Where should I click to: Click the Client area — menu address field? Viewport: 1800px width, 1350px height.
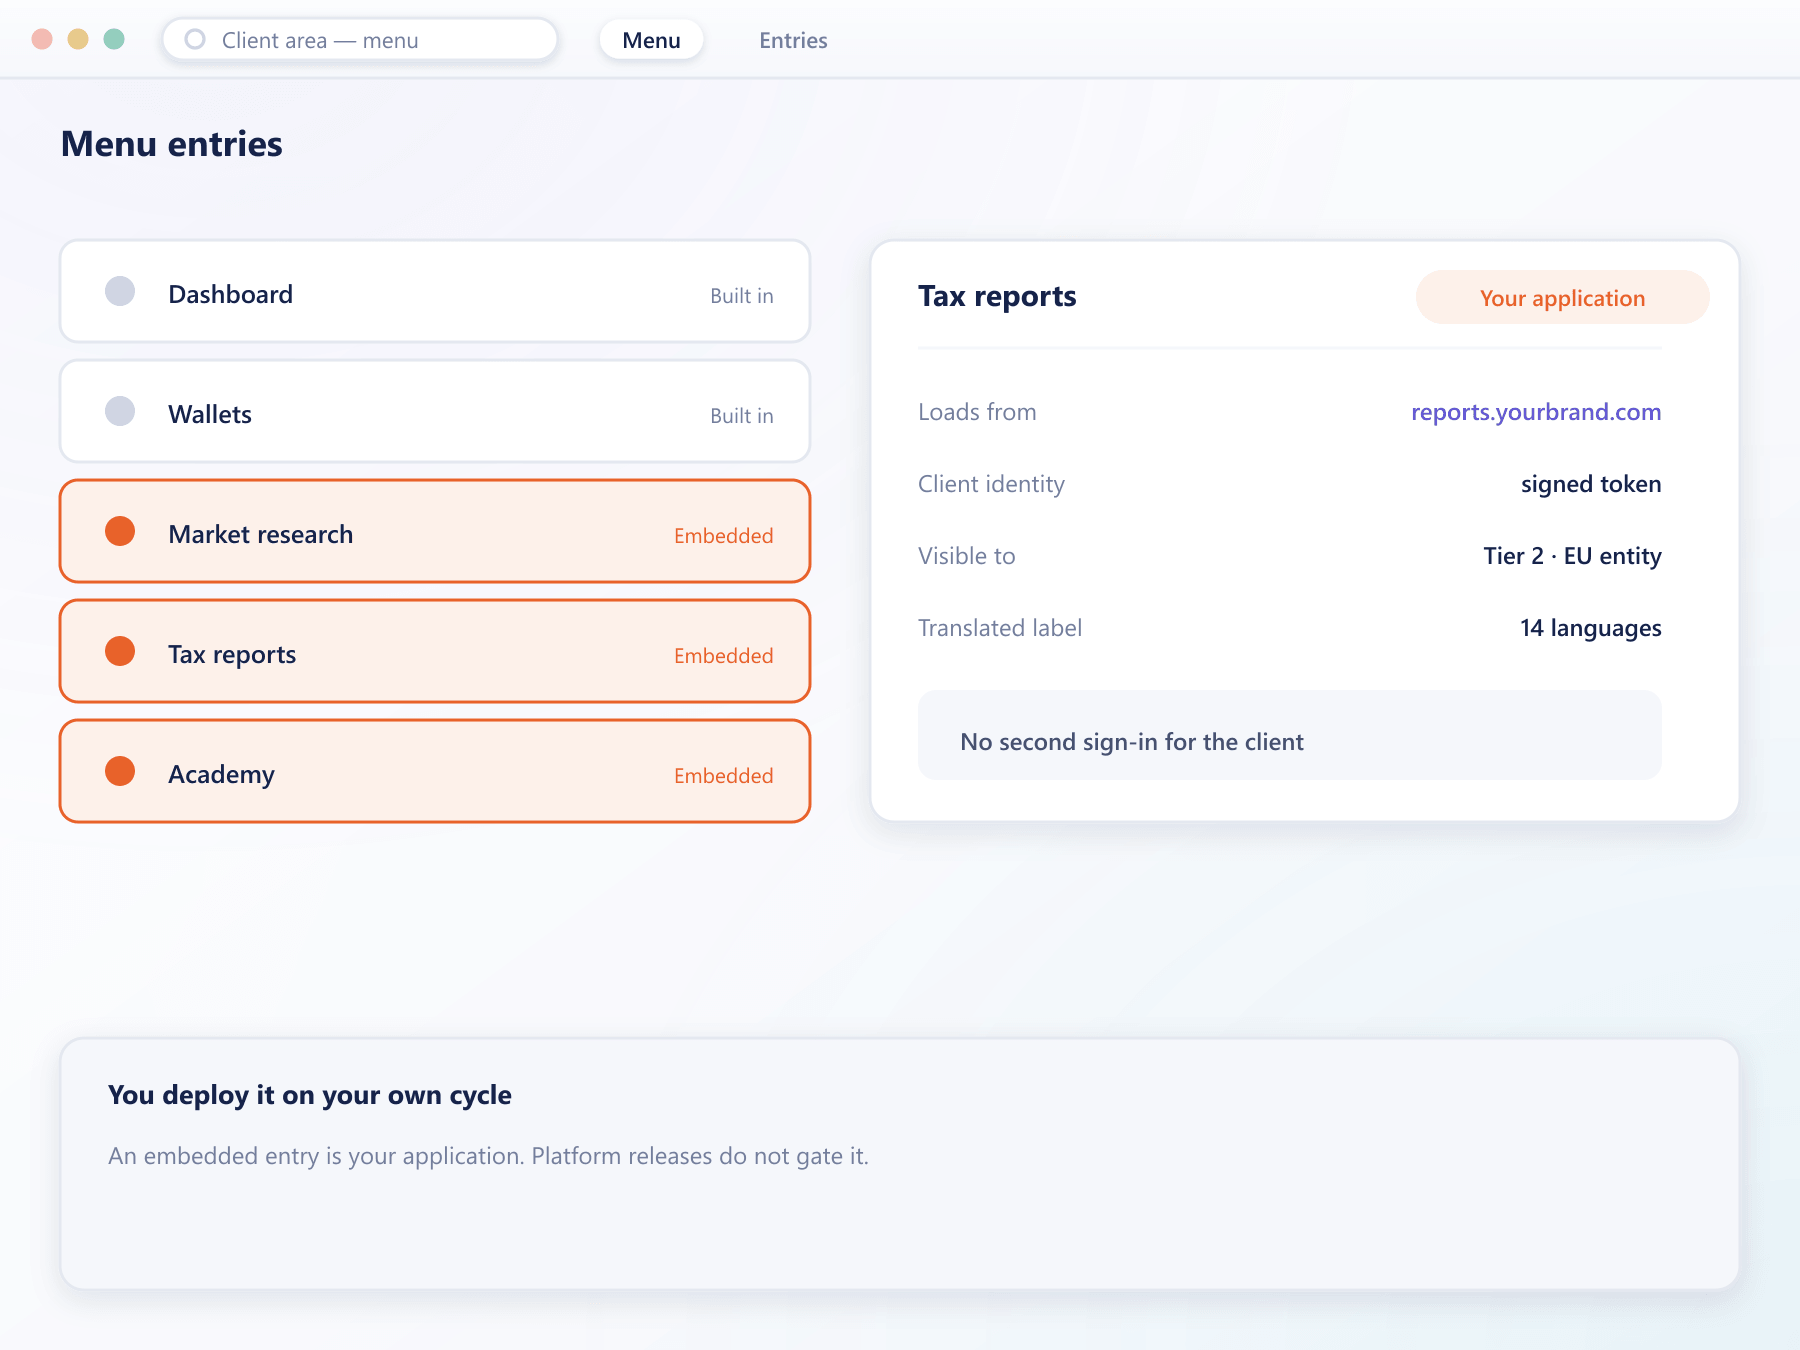360,40
